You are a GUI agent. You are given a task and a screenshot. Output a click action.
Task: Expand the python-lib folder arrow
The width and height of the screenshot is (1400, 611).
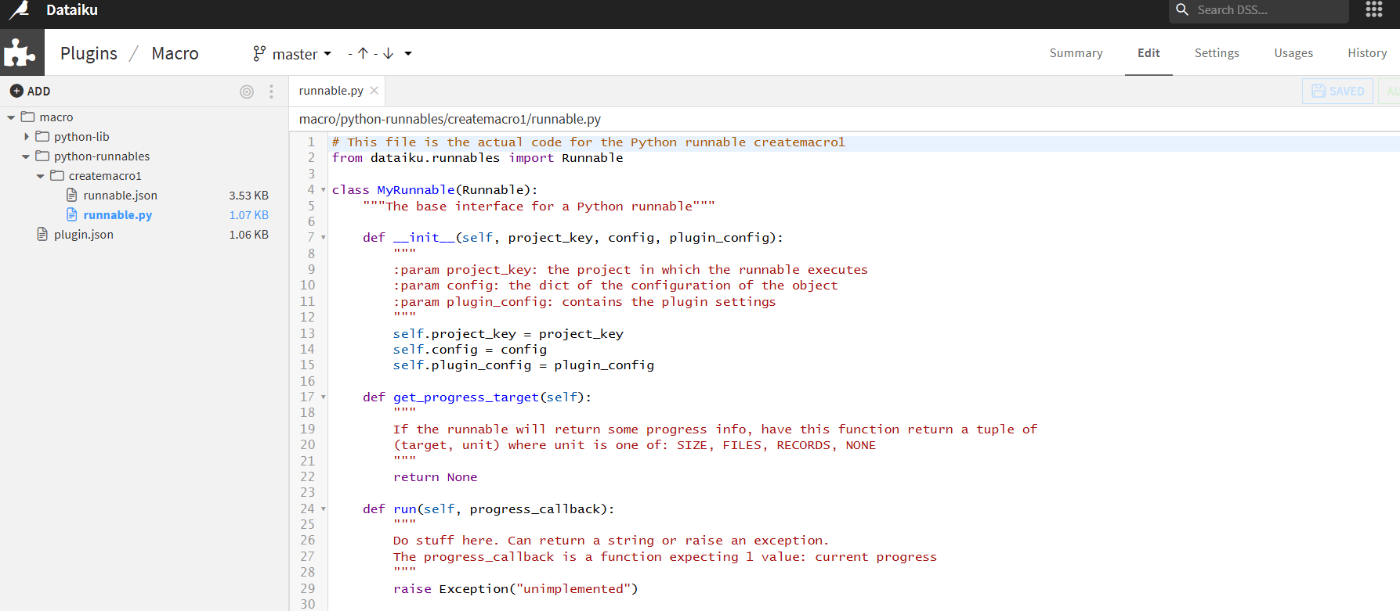tap(26, 136)
